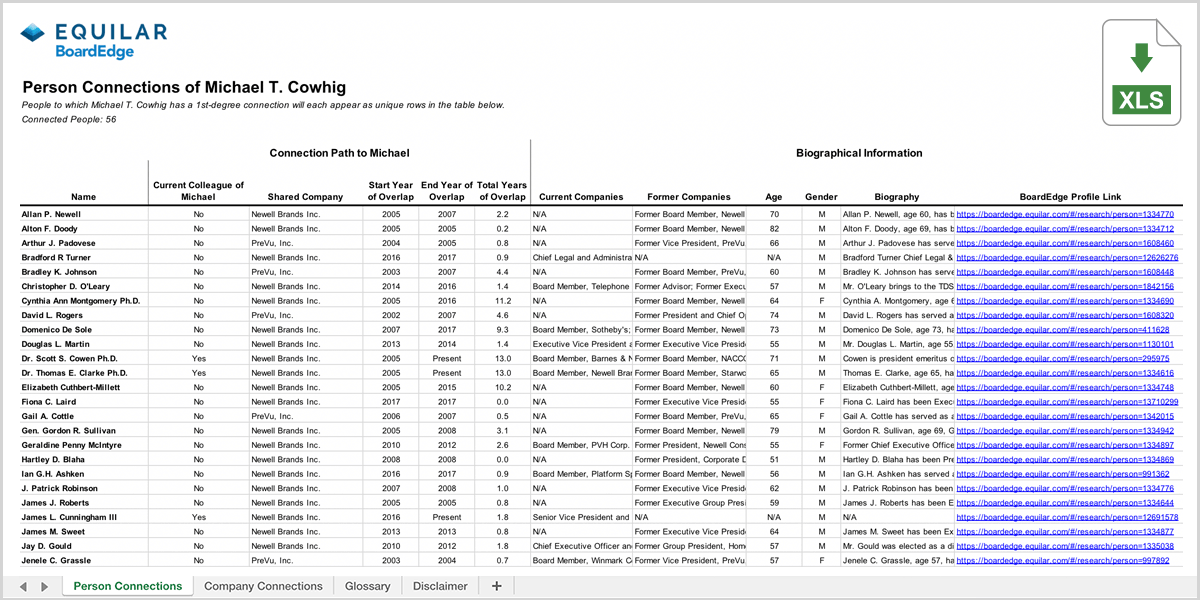Select Yes in Dr. Scott S. Cowen row

198,359
